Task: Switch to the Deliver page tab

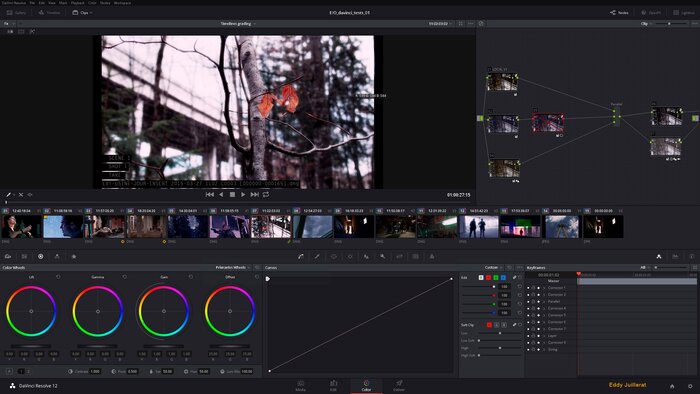Action: (399, 386)
